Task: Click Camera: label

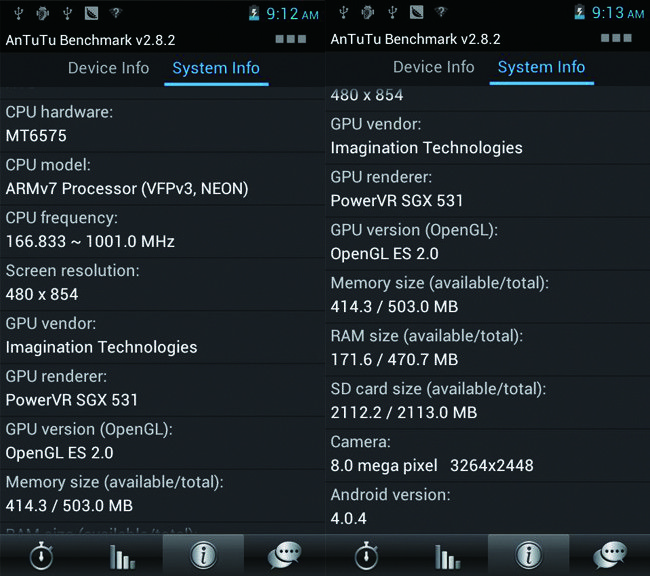Action: point(361,442)
